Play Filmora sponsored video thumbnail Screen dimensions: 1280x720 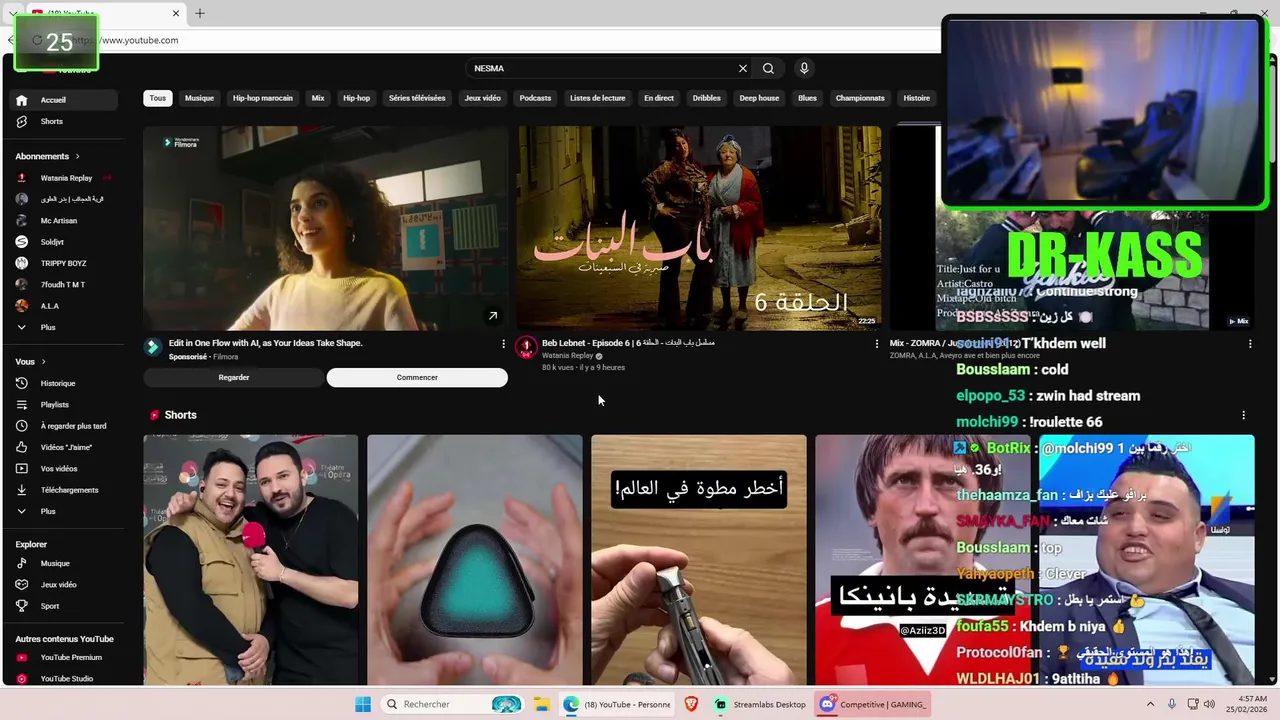click(x=326, y=228)
